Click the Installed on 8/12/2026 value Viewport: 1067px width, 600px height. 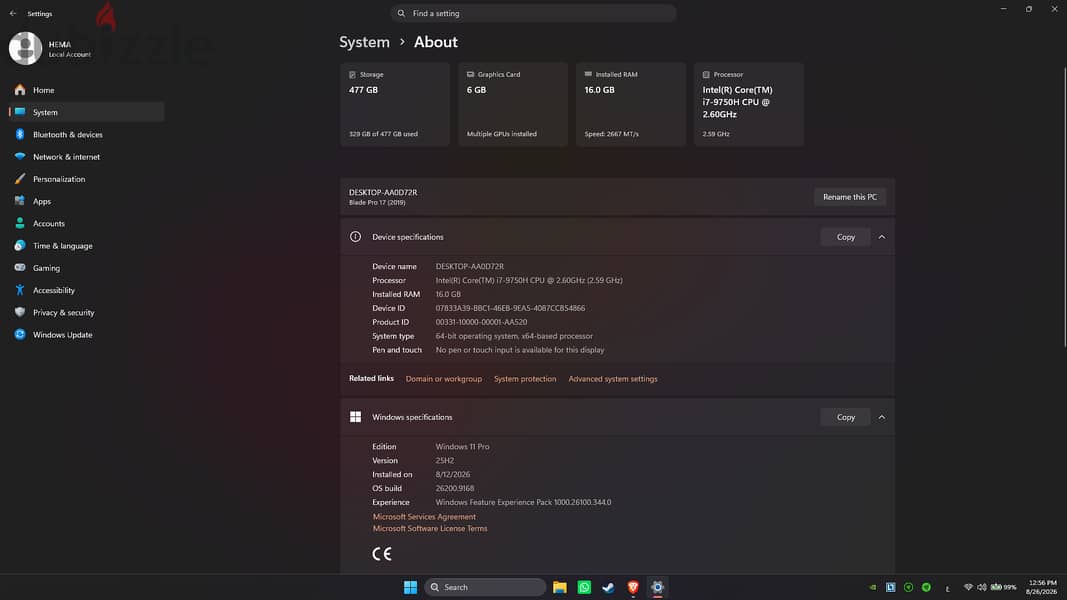(x=453, y=475)
